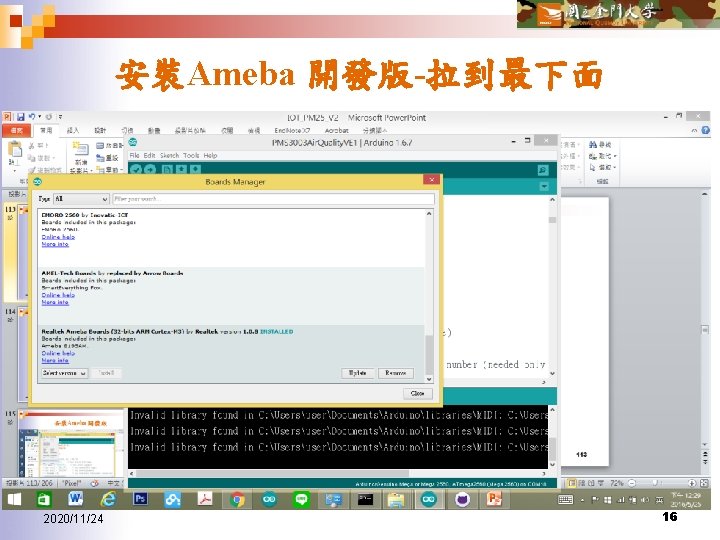Open More info link under EMORO 2560
Image resolution: width=720 pixels, height=540 pixels.
click(55, 244)
